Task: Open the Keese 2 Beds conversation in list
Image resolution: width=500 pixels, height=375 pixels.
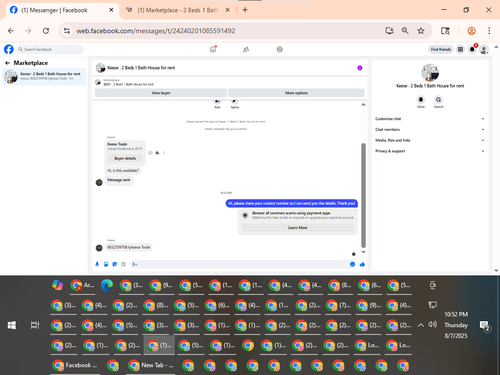Action: (44, 76)
